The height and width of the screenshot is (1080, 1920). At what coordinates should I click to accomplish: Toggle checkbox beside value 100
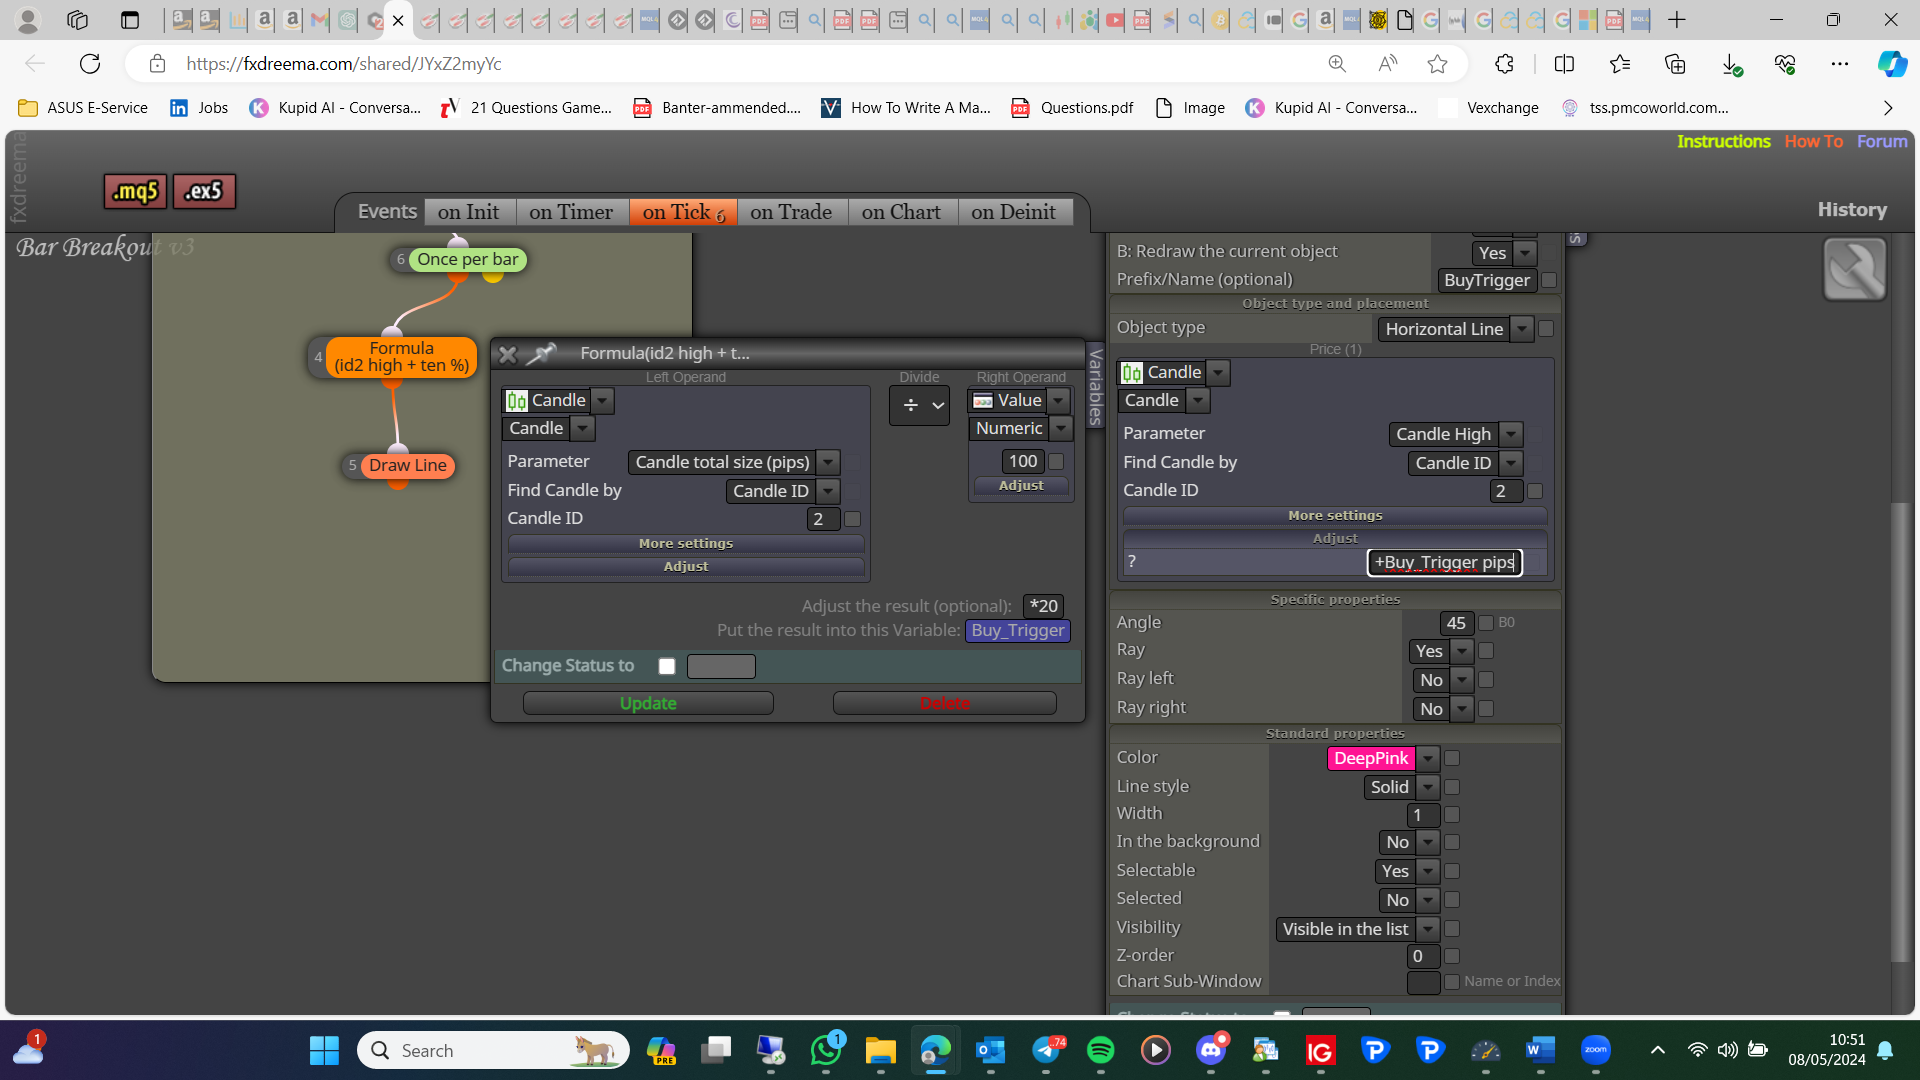coord(1056,462)
